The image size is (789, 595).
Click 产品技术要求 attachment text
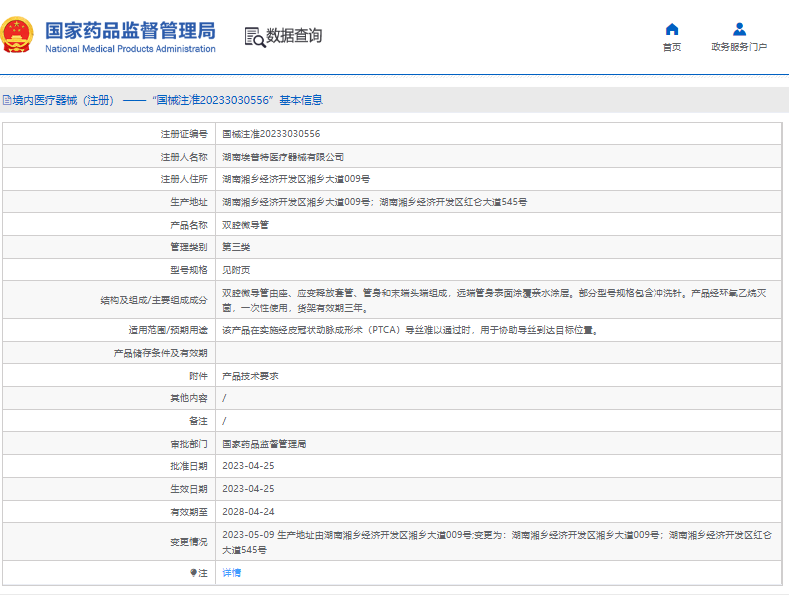coord(250,376)
